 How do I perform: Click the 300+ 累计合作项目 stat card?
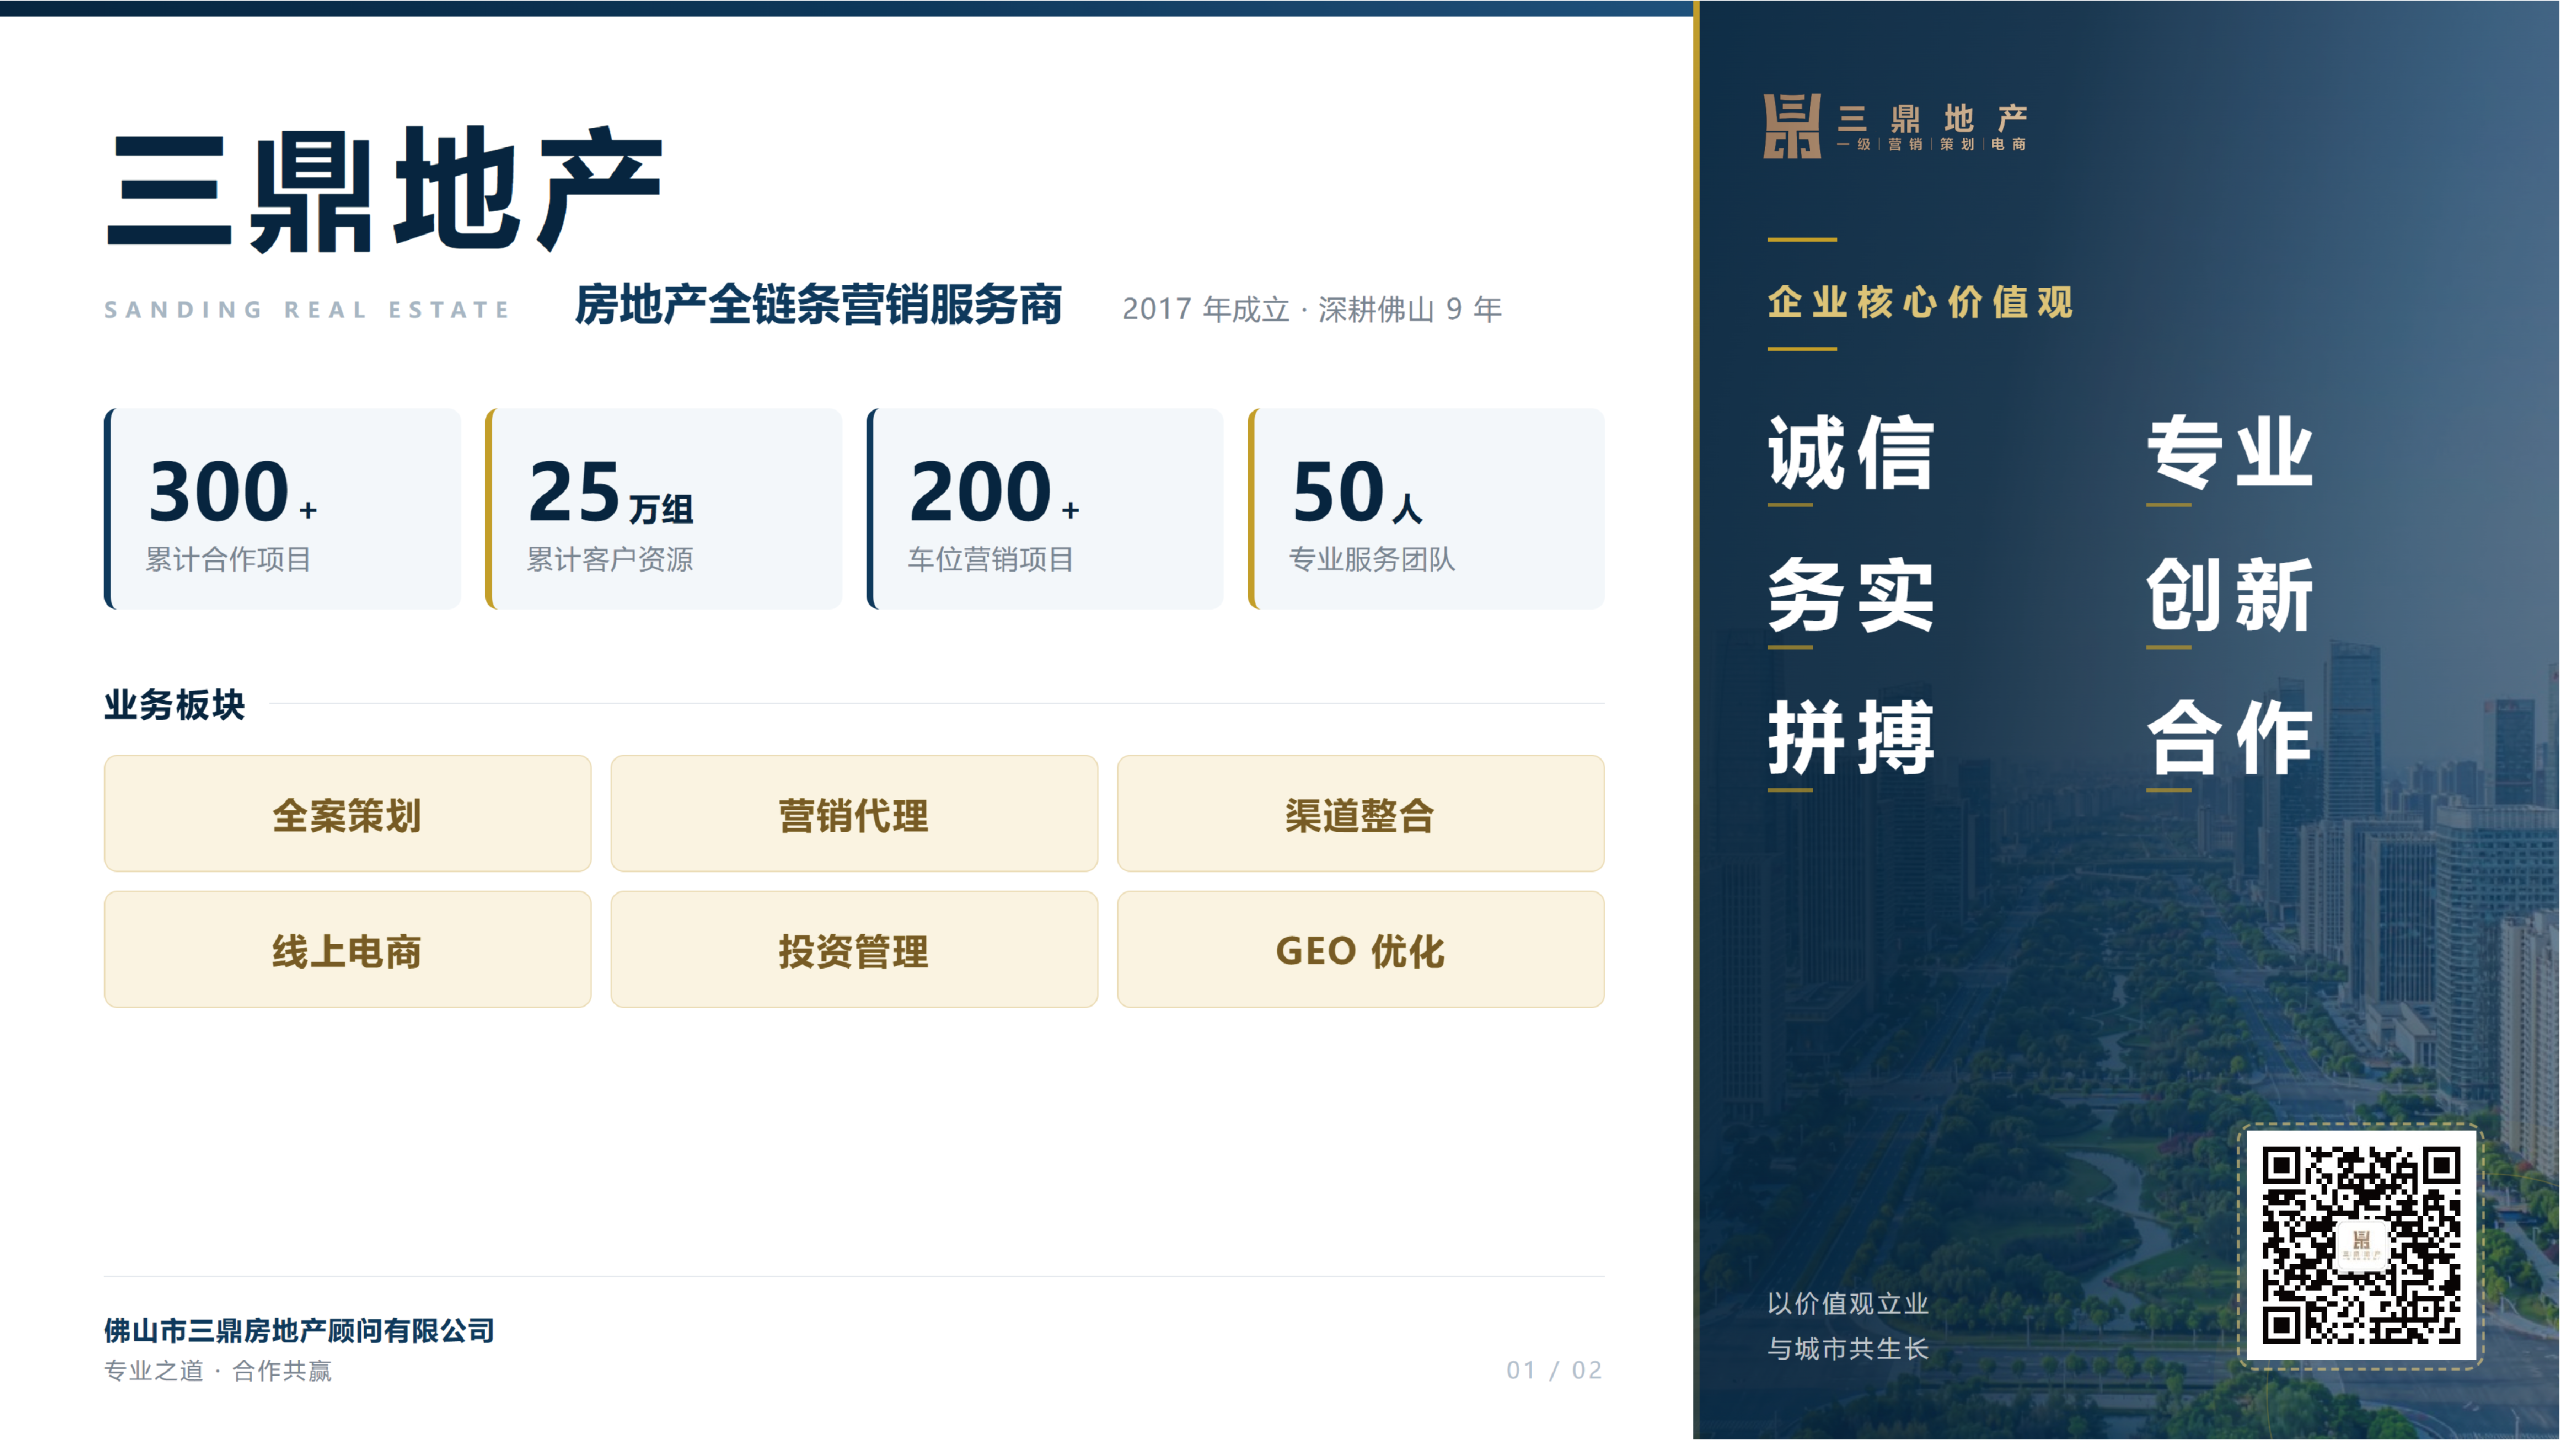tap(283, 508)
